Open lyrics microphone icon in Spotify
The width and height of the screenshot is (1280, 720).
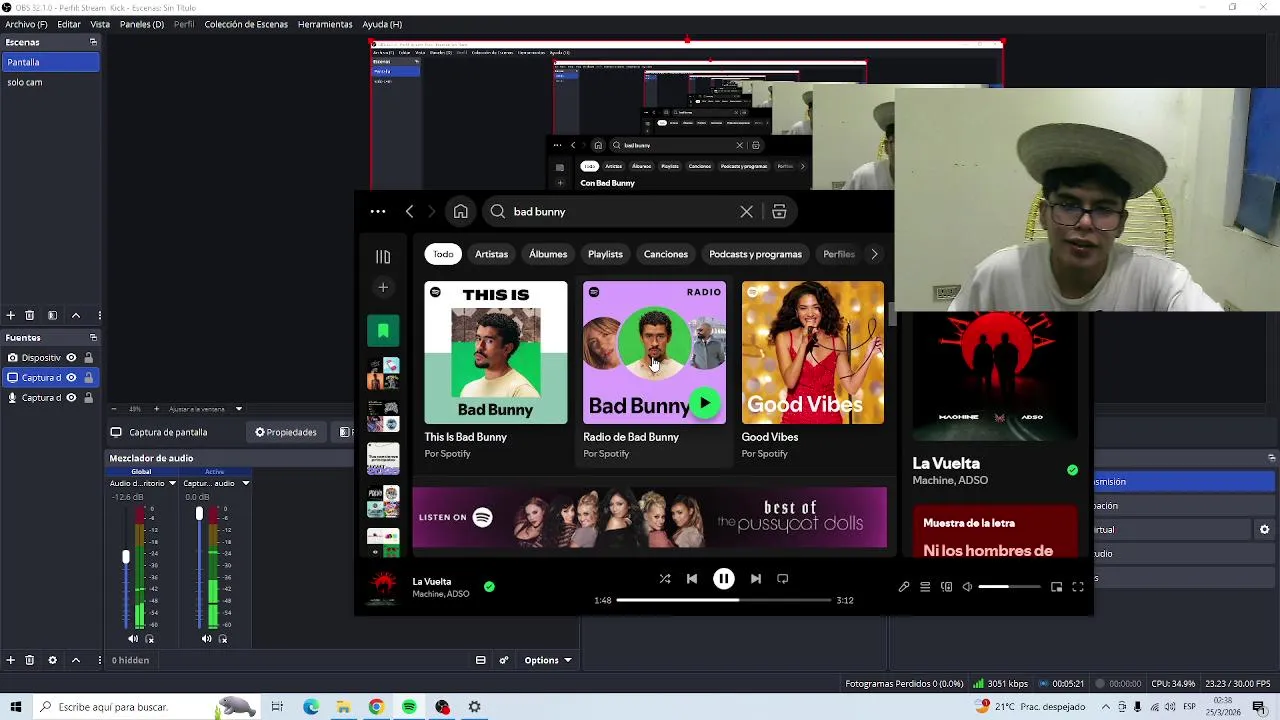[x=904, y=587]
